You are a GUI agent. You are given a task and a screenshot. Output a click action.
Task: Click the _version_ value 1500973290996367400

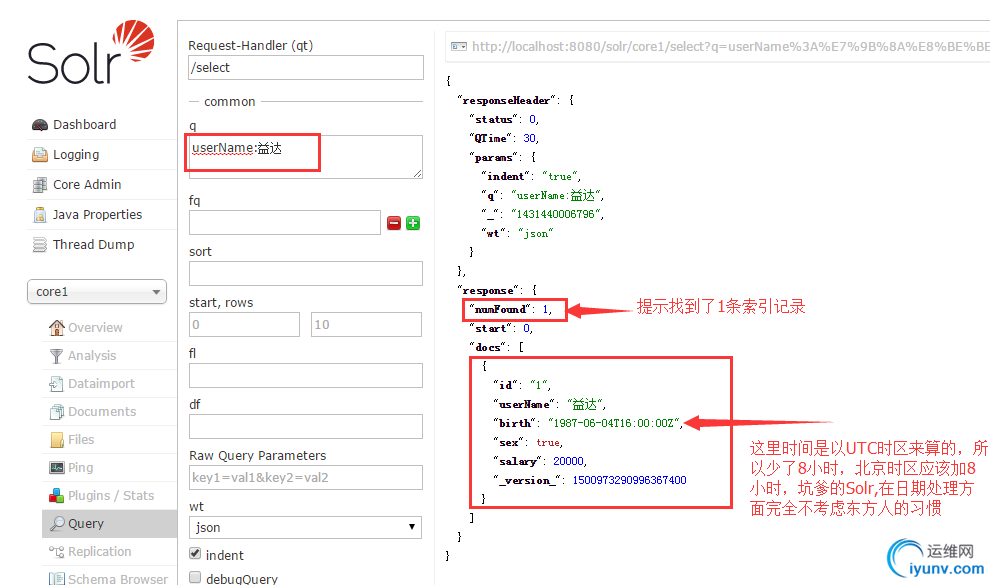coord(629,480)
